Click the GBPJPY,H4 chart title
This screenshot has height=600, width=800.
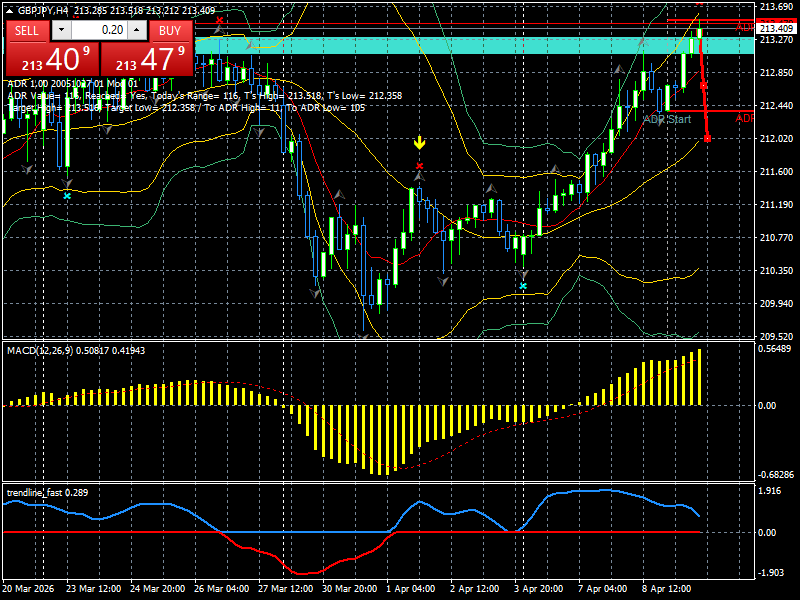(45, 11)
